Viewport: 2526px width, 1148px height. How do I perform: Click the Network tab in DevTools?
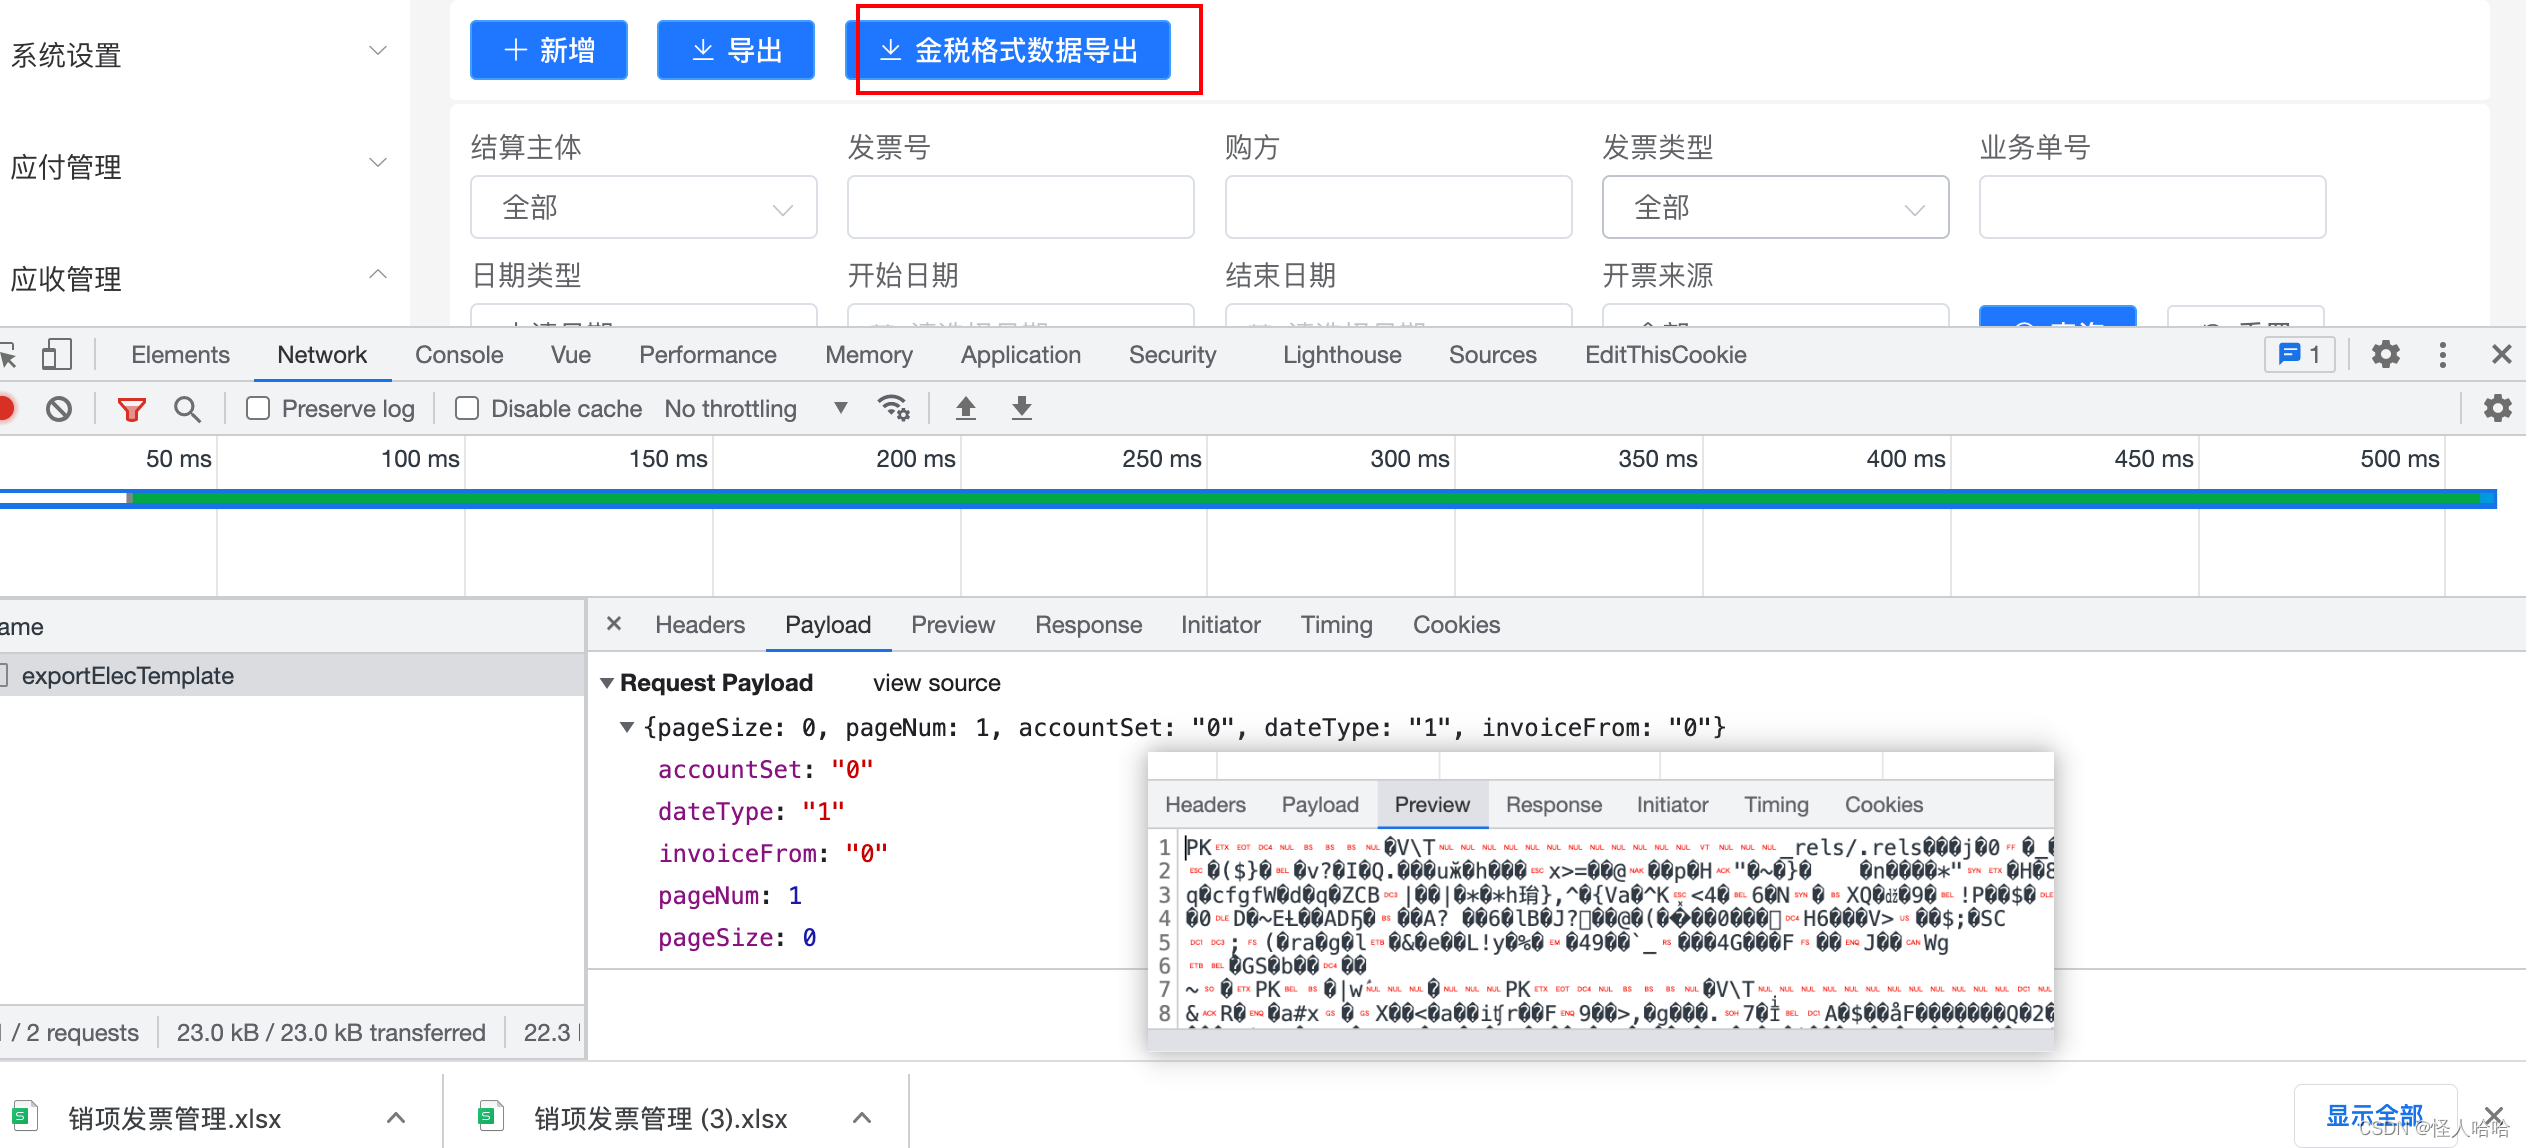click(322, 354)
